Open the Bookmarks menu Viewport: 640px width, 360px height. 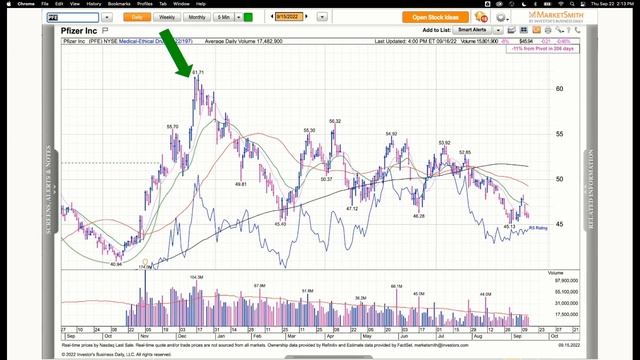tap(119, 4)
